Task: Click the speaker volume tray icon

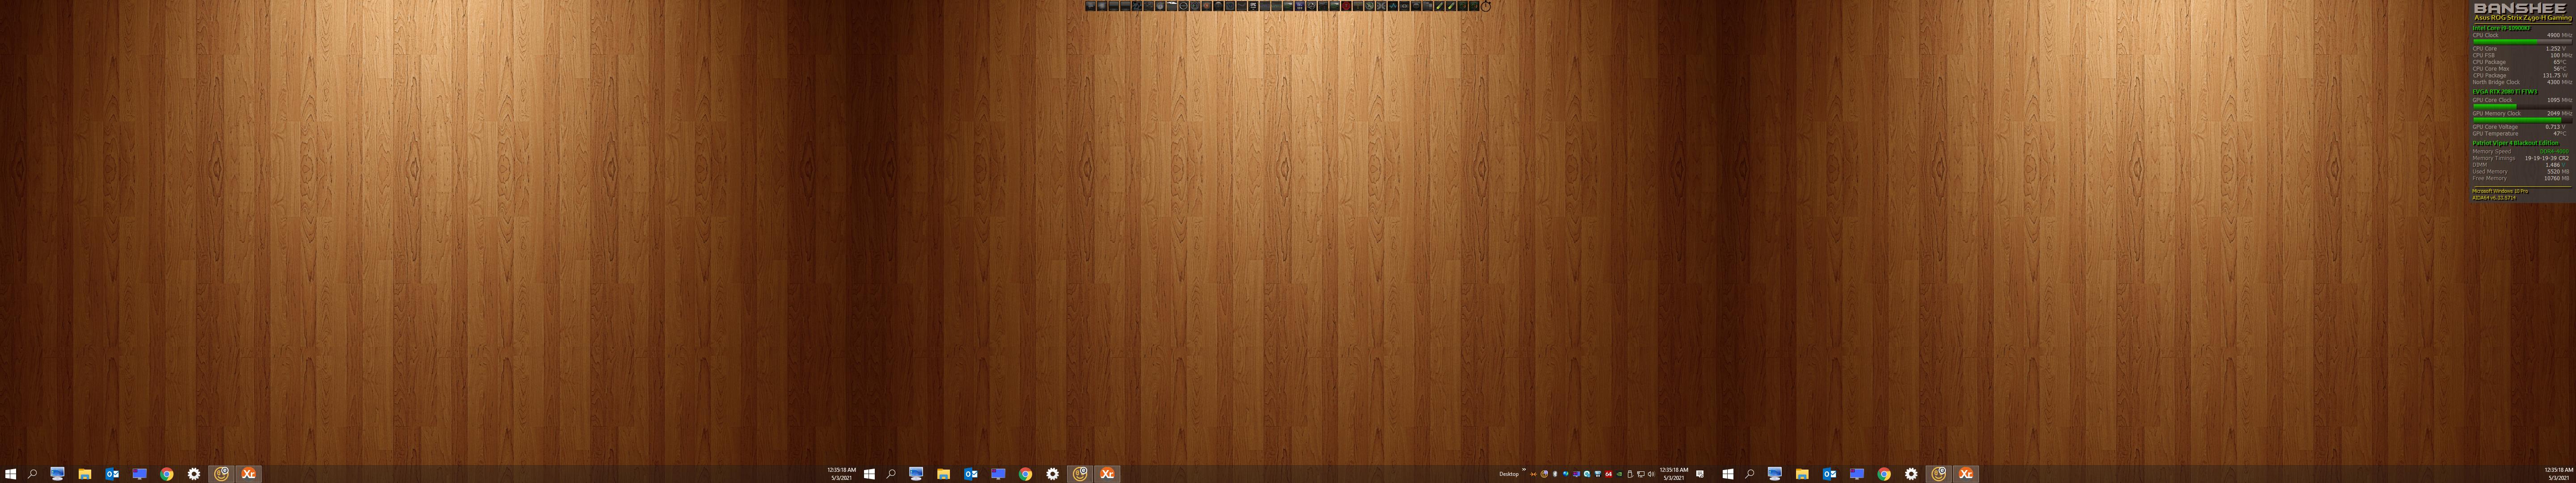Action: click(x=1651, y=474)
